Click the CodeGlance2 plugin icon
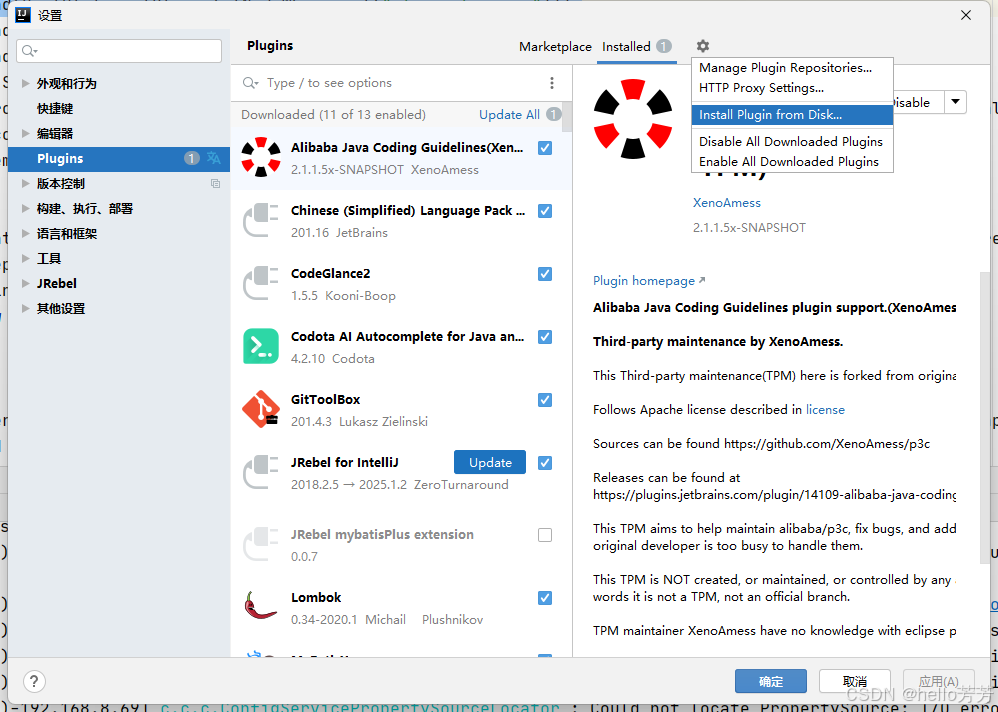Viewport: 998px width, 712px height. point(261,283)
